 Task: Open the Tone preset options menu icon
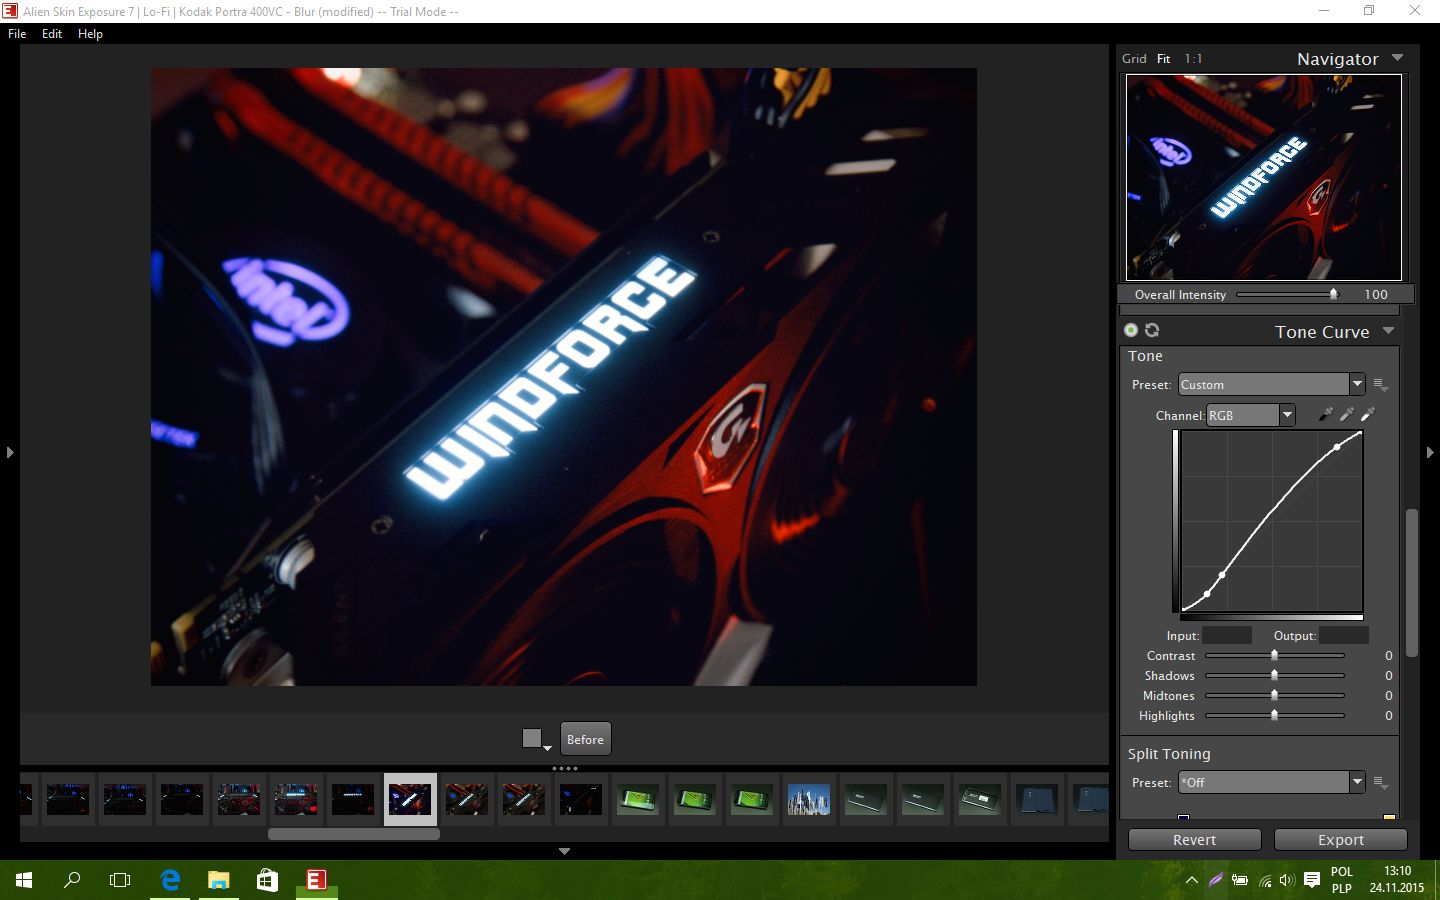[1381, 385]
